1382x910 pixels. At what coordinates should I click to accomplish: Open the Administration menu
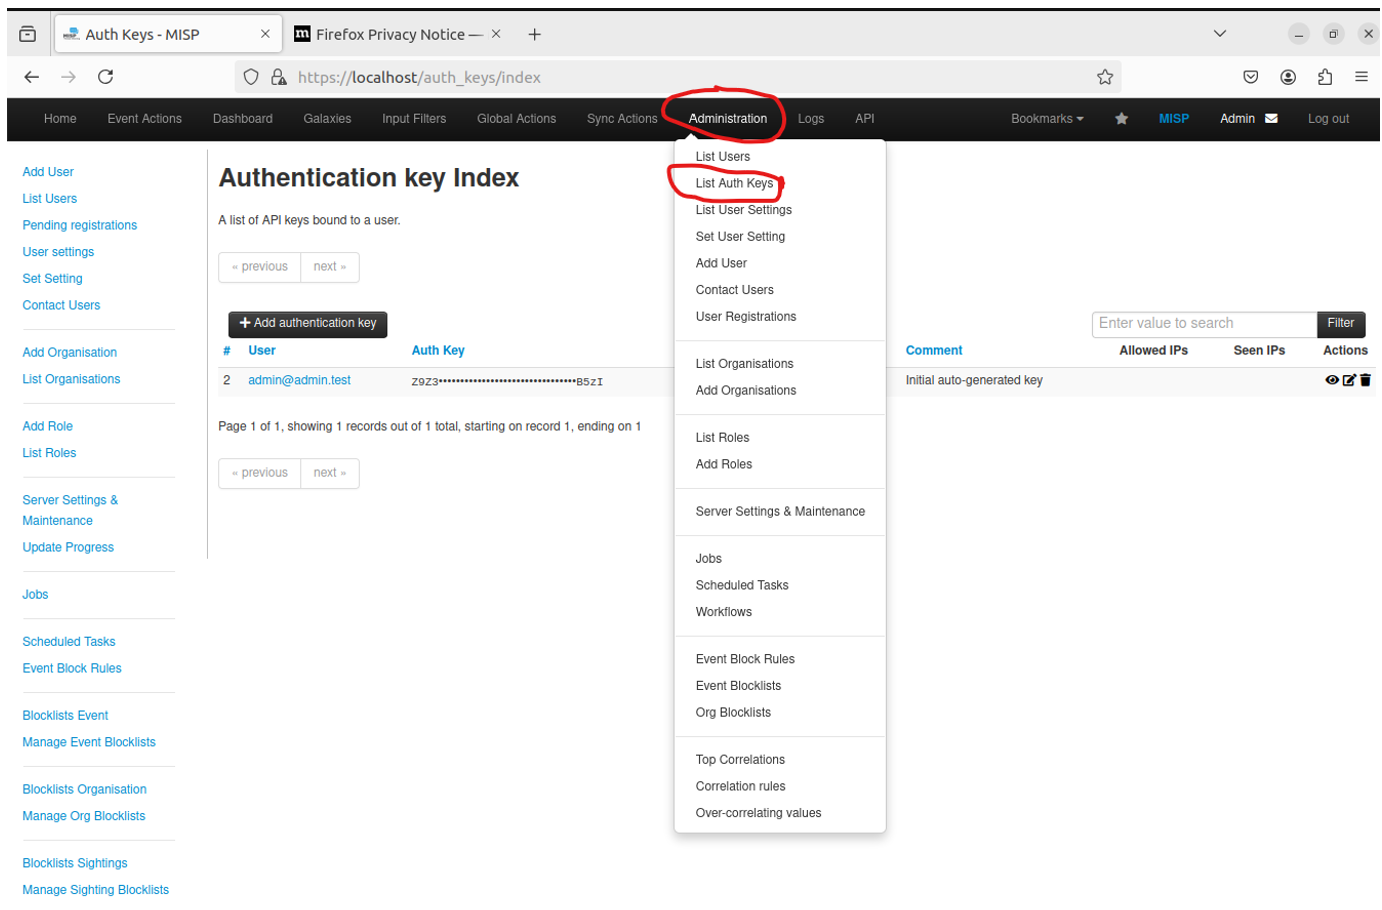click(x=728, y=119)
